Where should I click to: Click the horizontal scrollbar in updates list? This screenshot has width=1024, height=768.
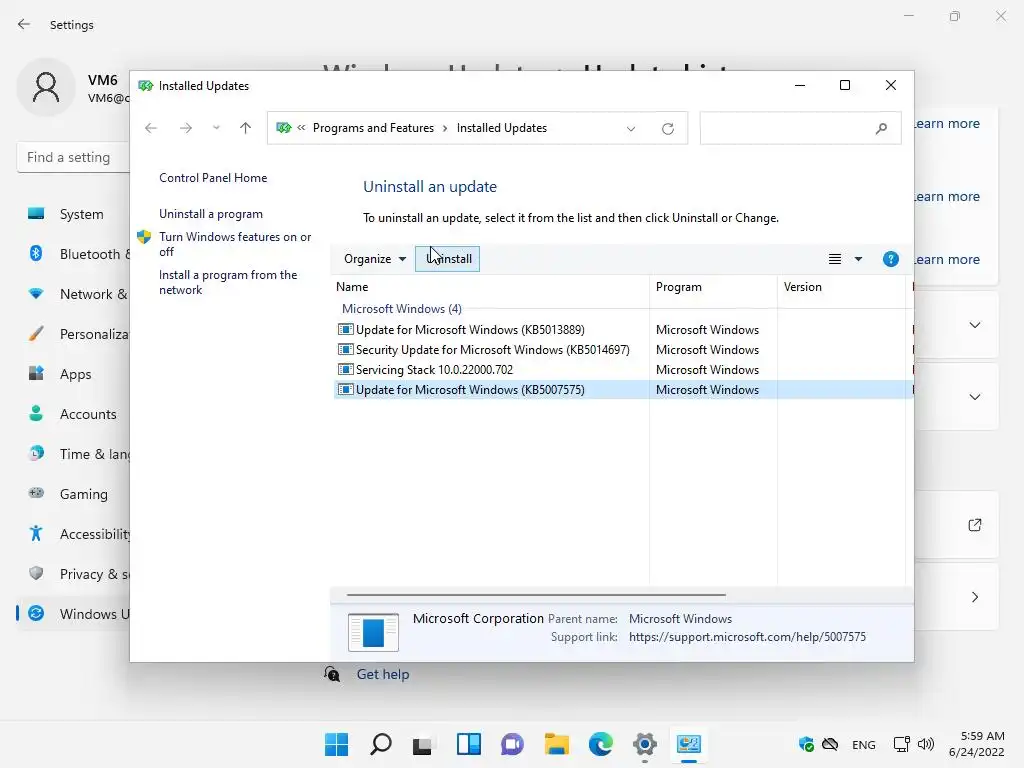coord(536,595)
